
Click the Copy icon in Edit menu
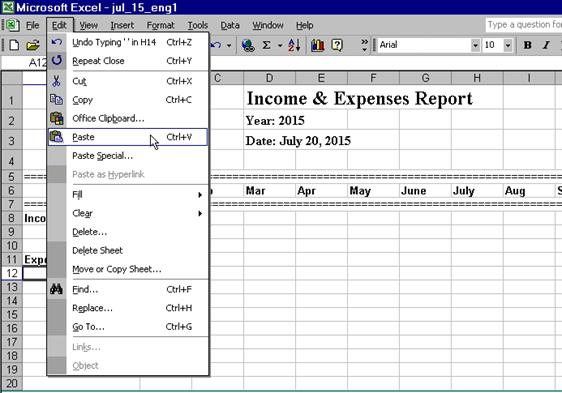pyautogui.click(x=56, y=100)
